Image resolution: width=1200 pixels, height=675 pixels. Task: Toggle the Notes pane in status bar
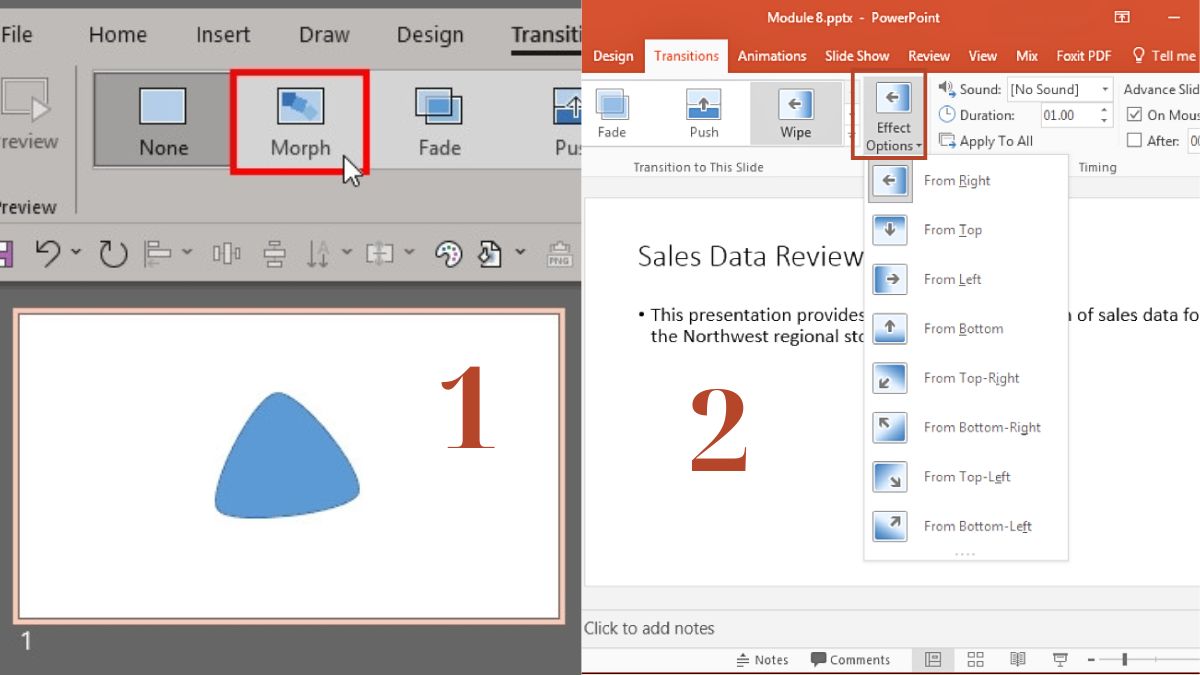762,660
